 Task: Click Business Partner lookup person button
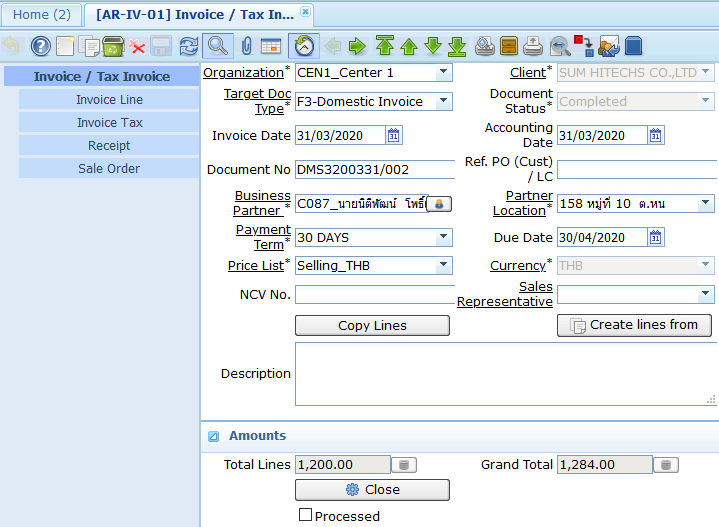click(439, 204)
